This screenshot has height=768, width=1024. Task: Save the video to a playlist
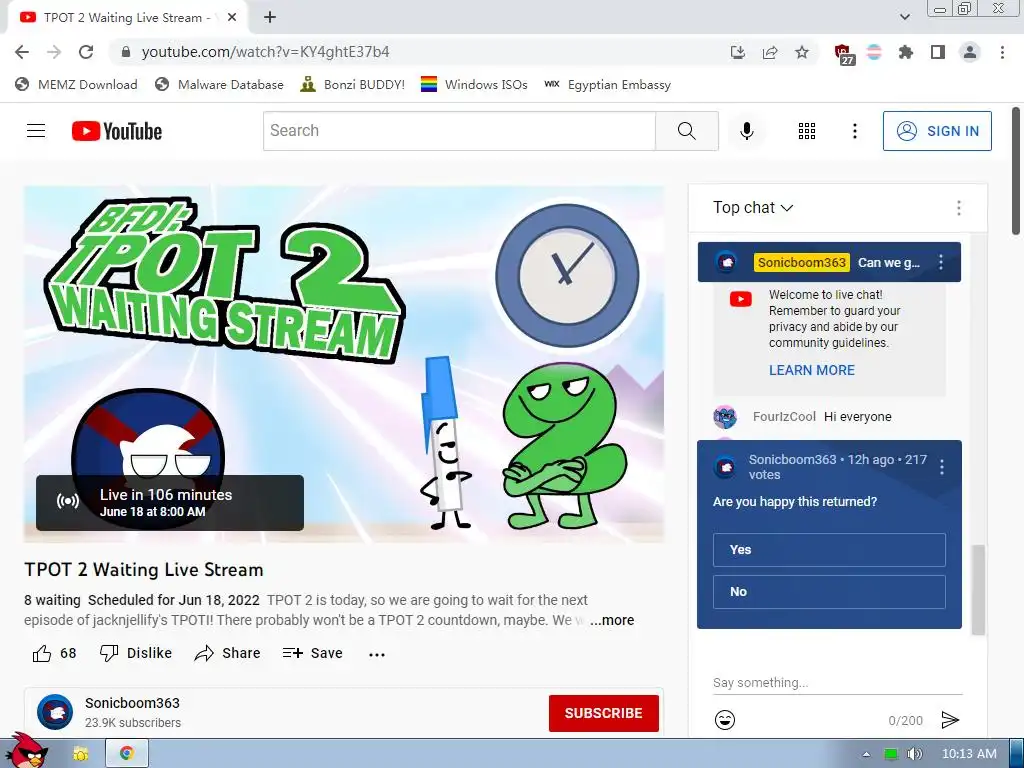(313, 653)
